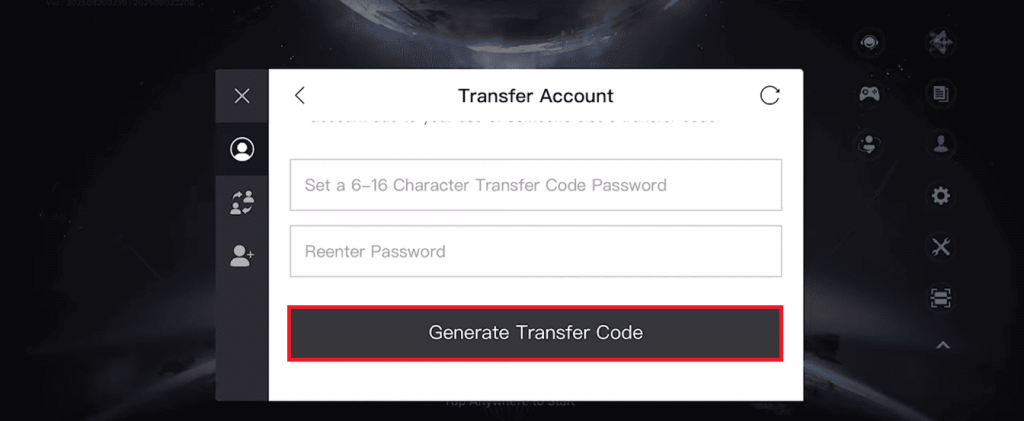
Task: Click the four-way arrows icon at top right
Action: coord(940,43)
